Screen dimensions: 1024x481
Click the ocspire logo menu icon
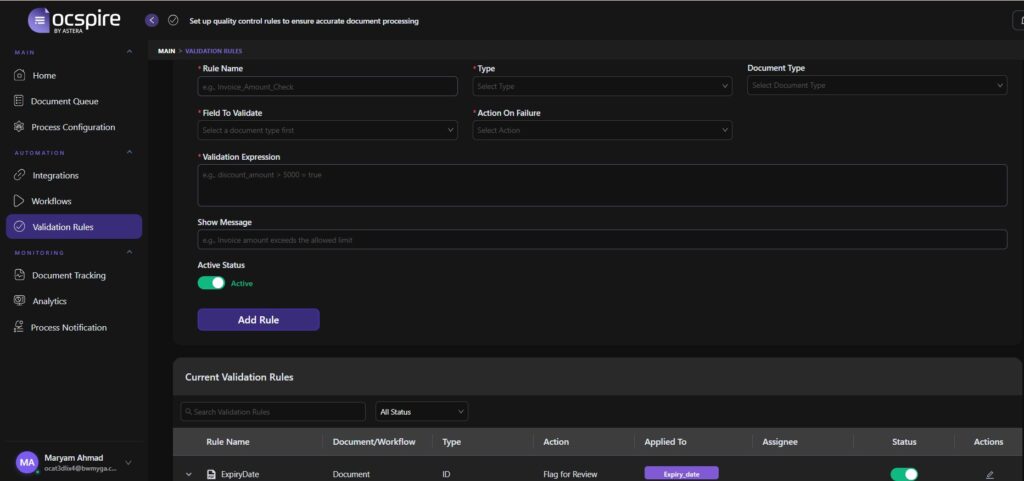point(40,20)
